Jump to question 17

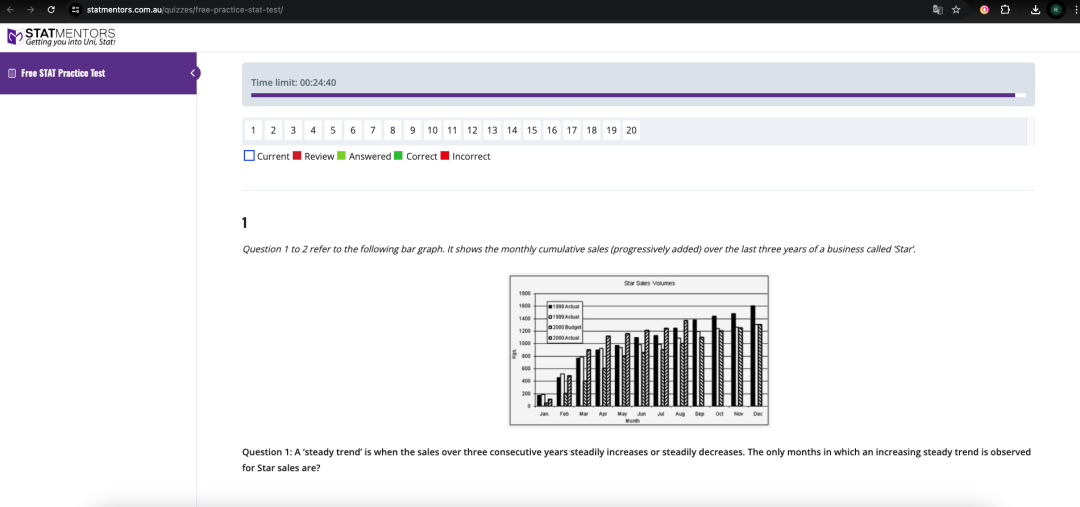(x=572, y=130)
